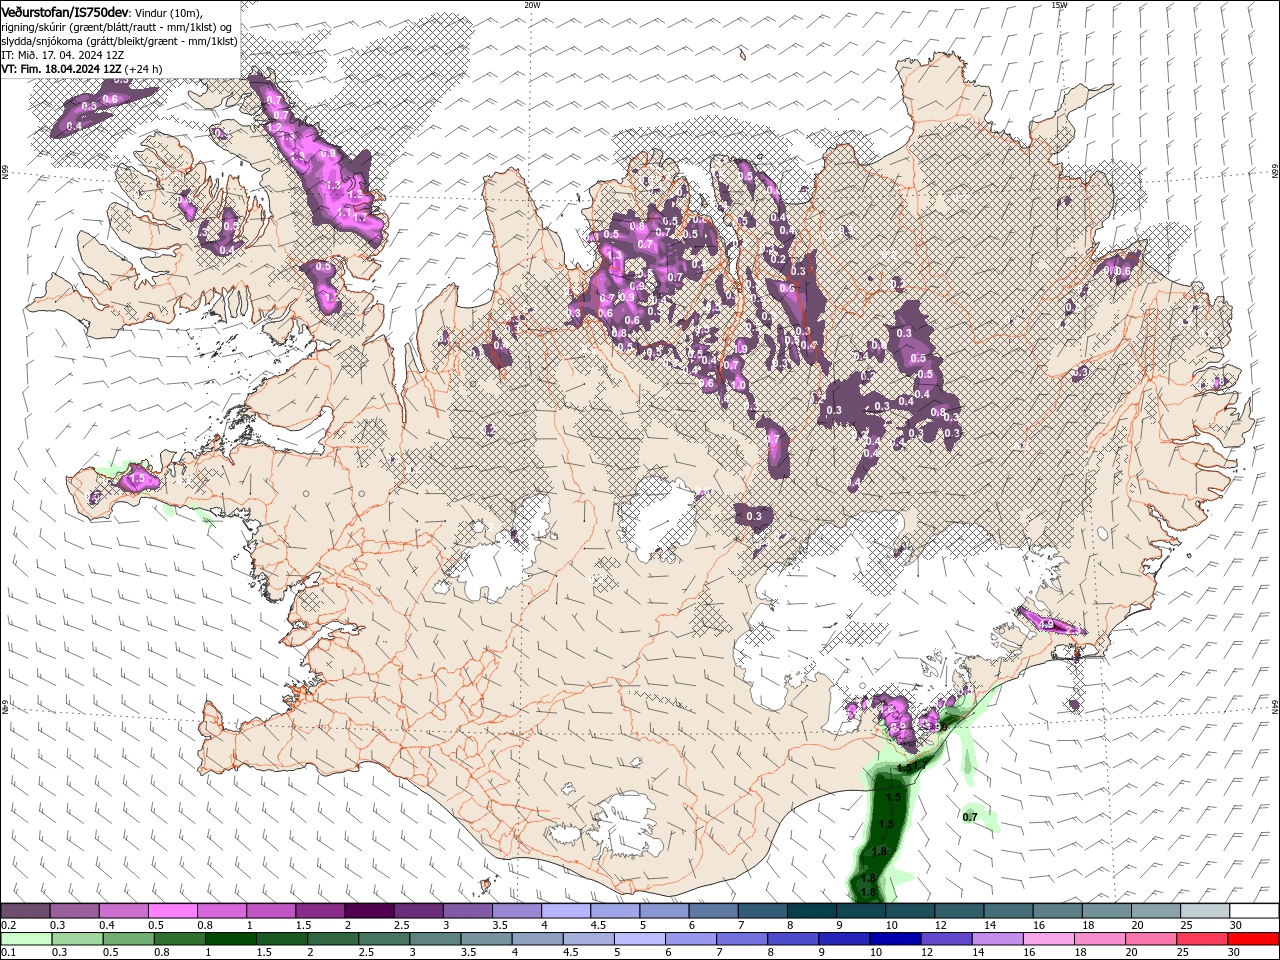Click the '14' tick label under upper legend

(x=990, y=925)
